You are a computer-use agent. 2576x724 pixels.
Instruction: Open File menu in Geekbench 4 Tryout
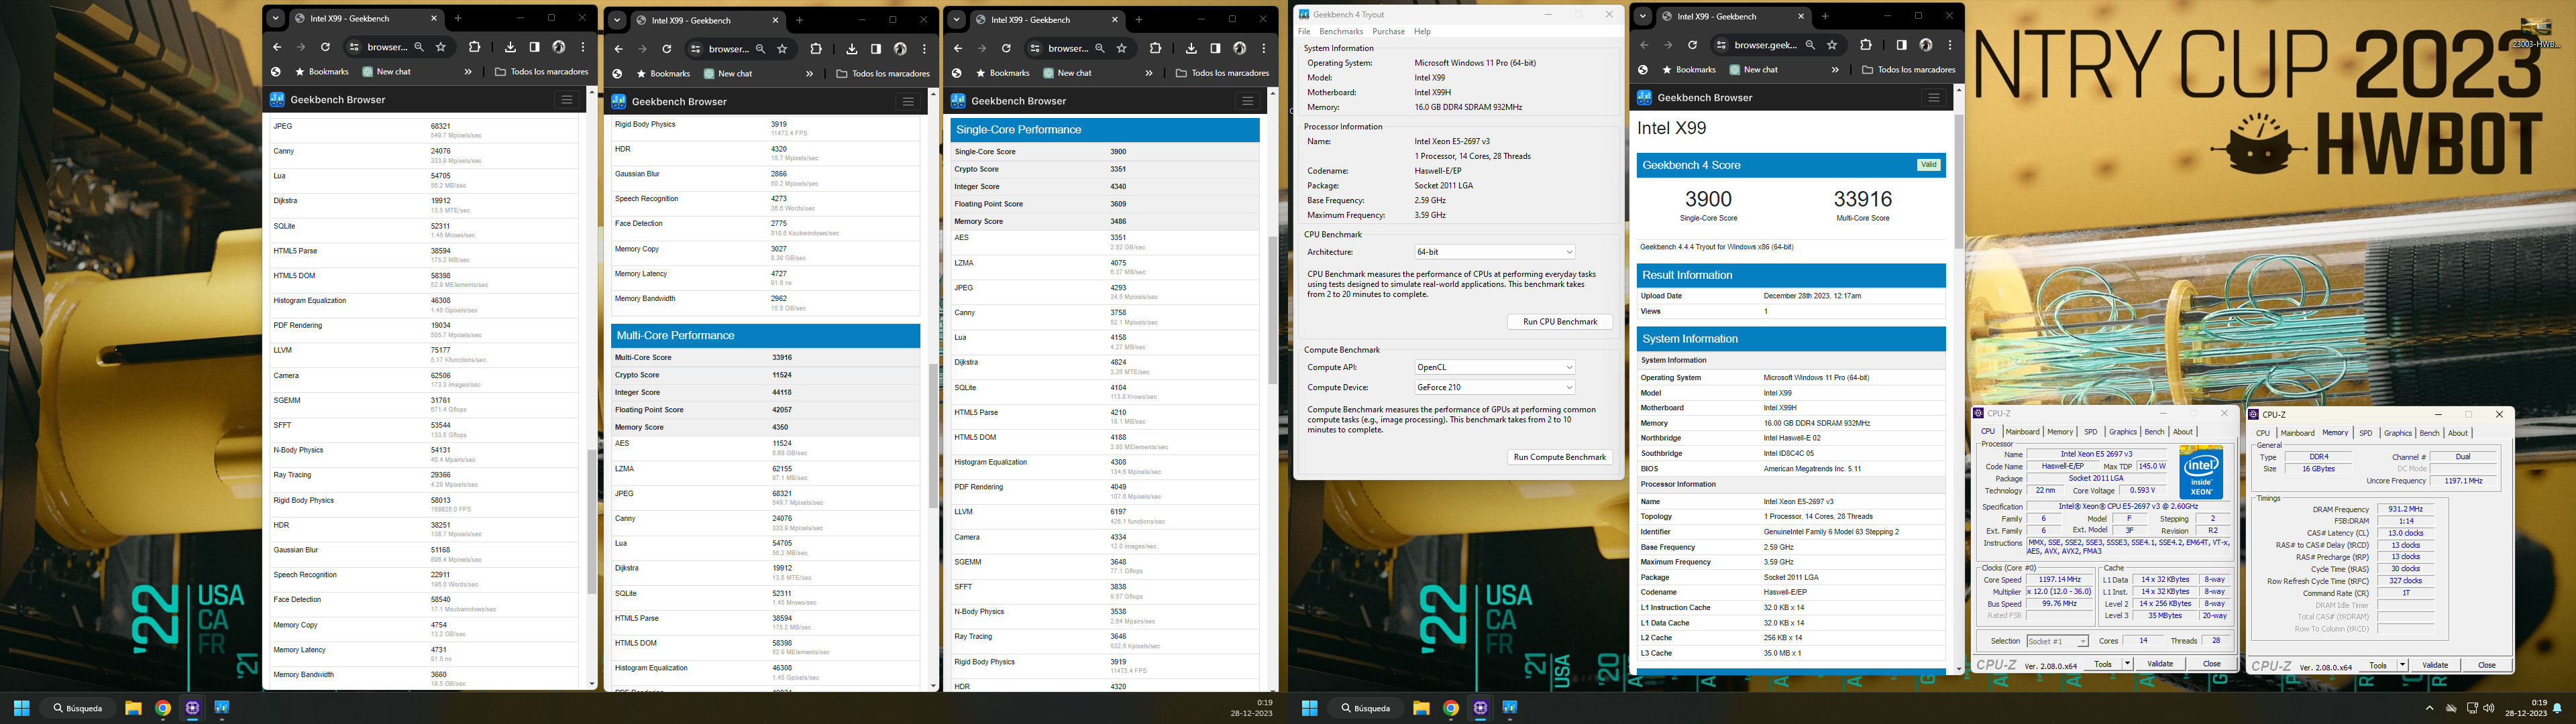pyautogui.click(x=1304, y=32)
